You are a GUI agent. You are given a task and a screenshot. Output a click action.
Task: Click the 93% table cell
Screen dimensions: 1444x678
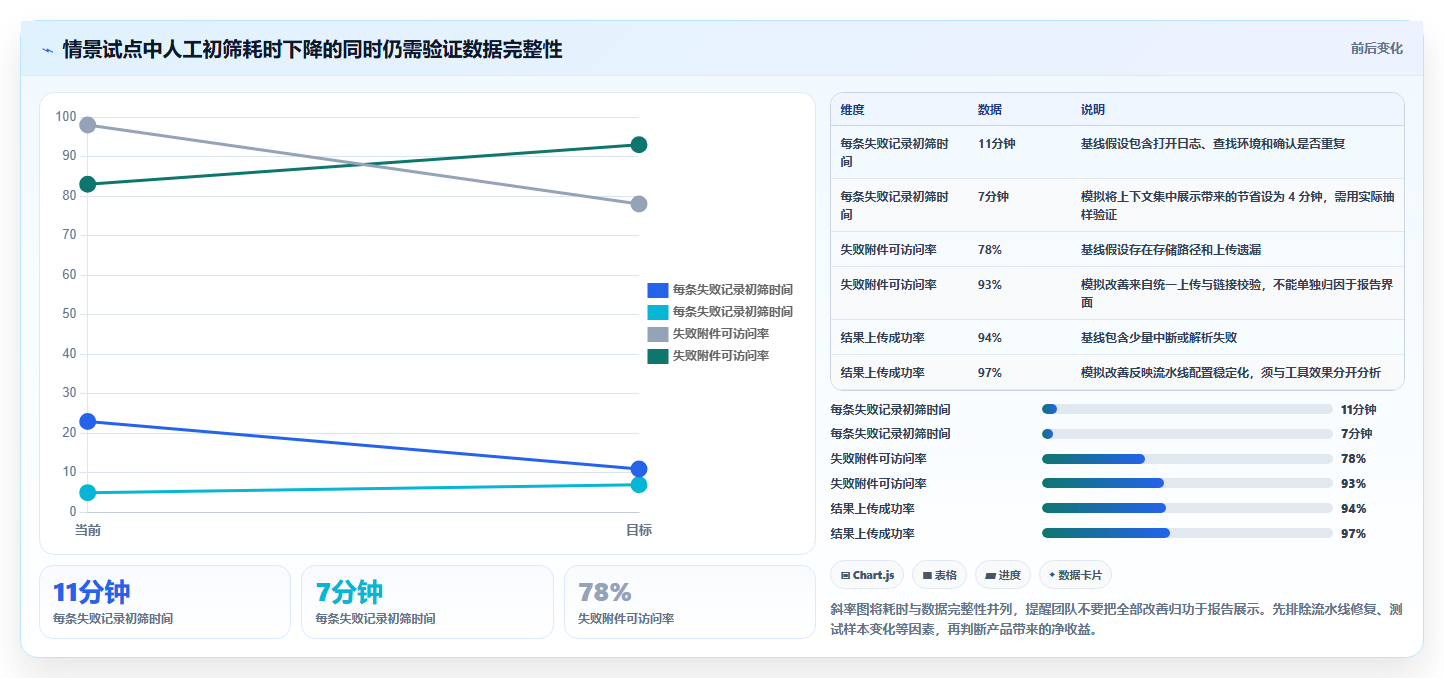(990, 284)
